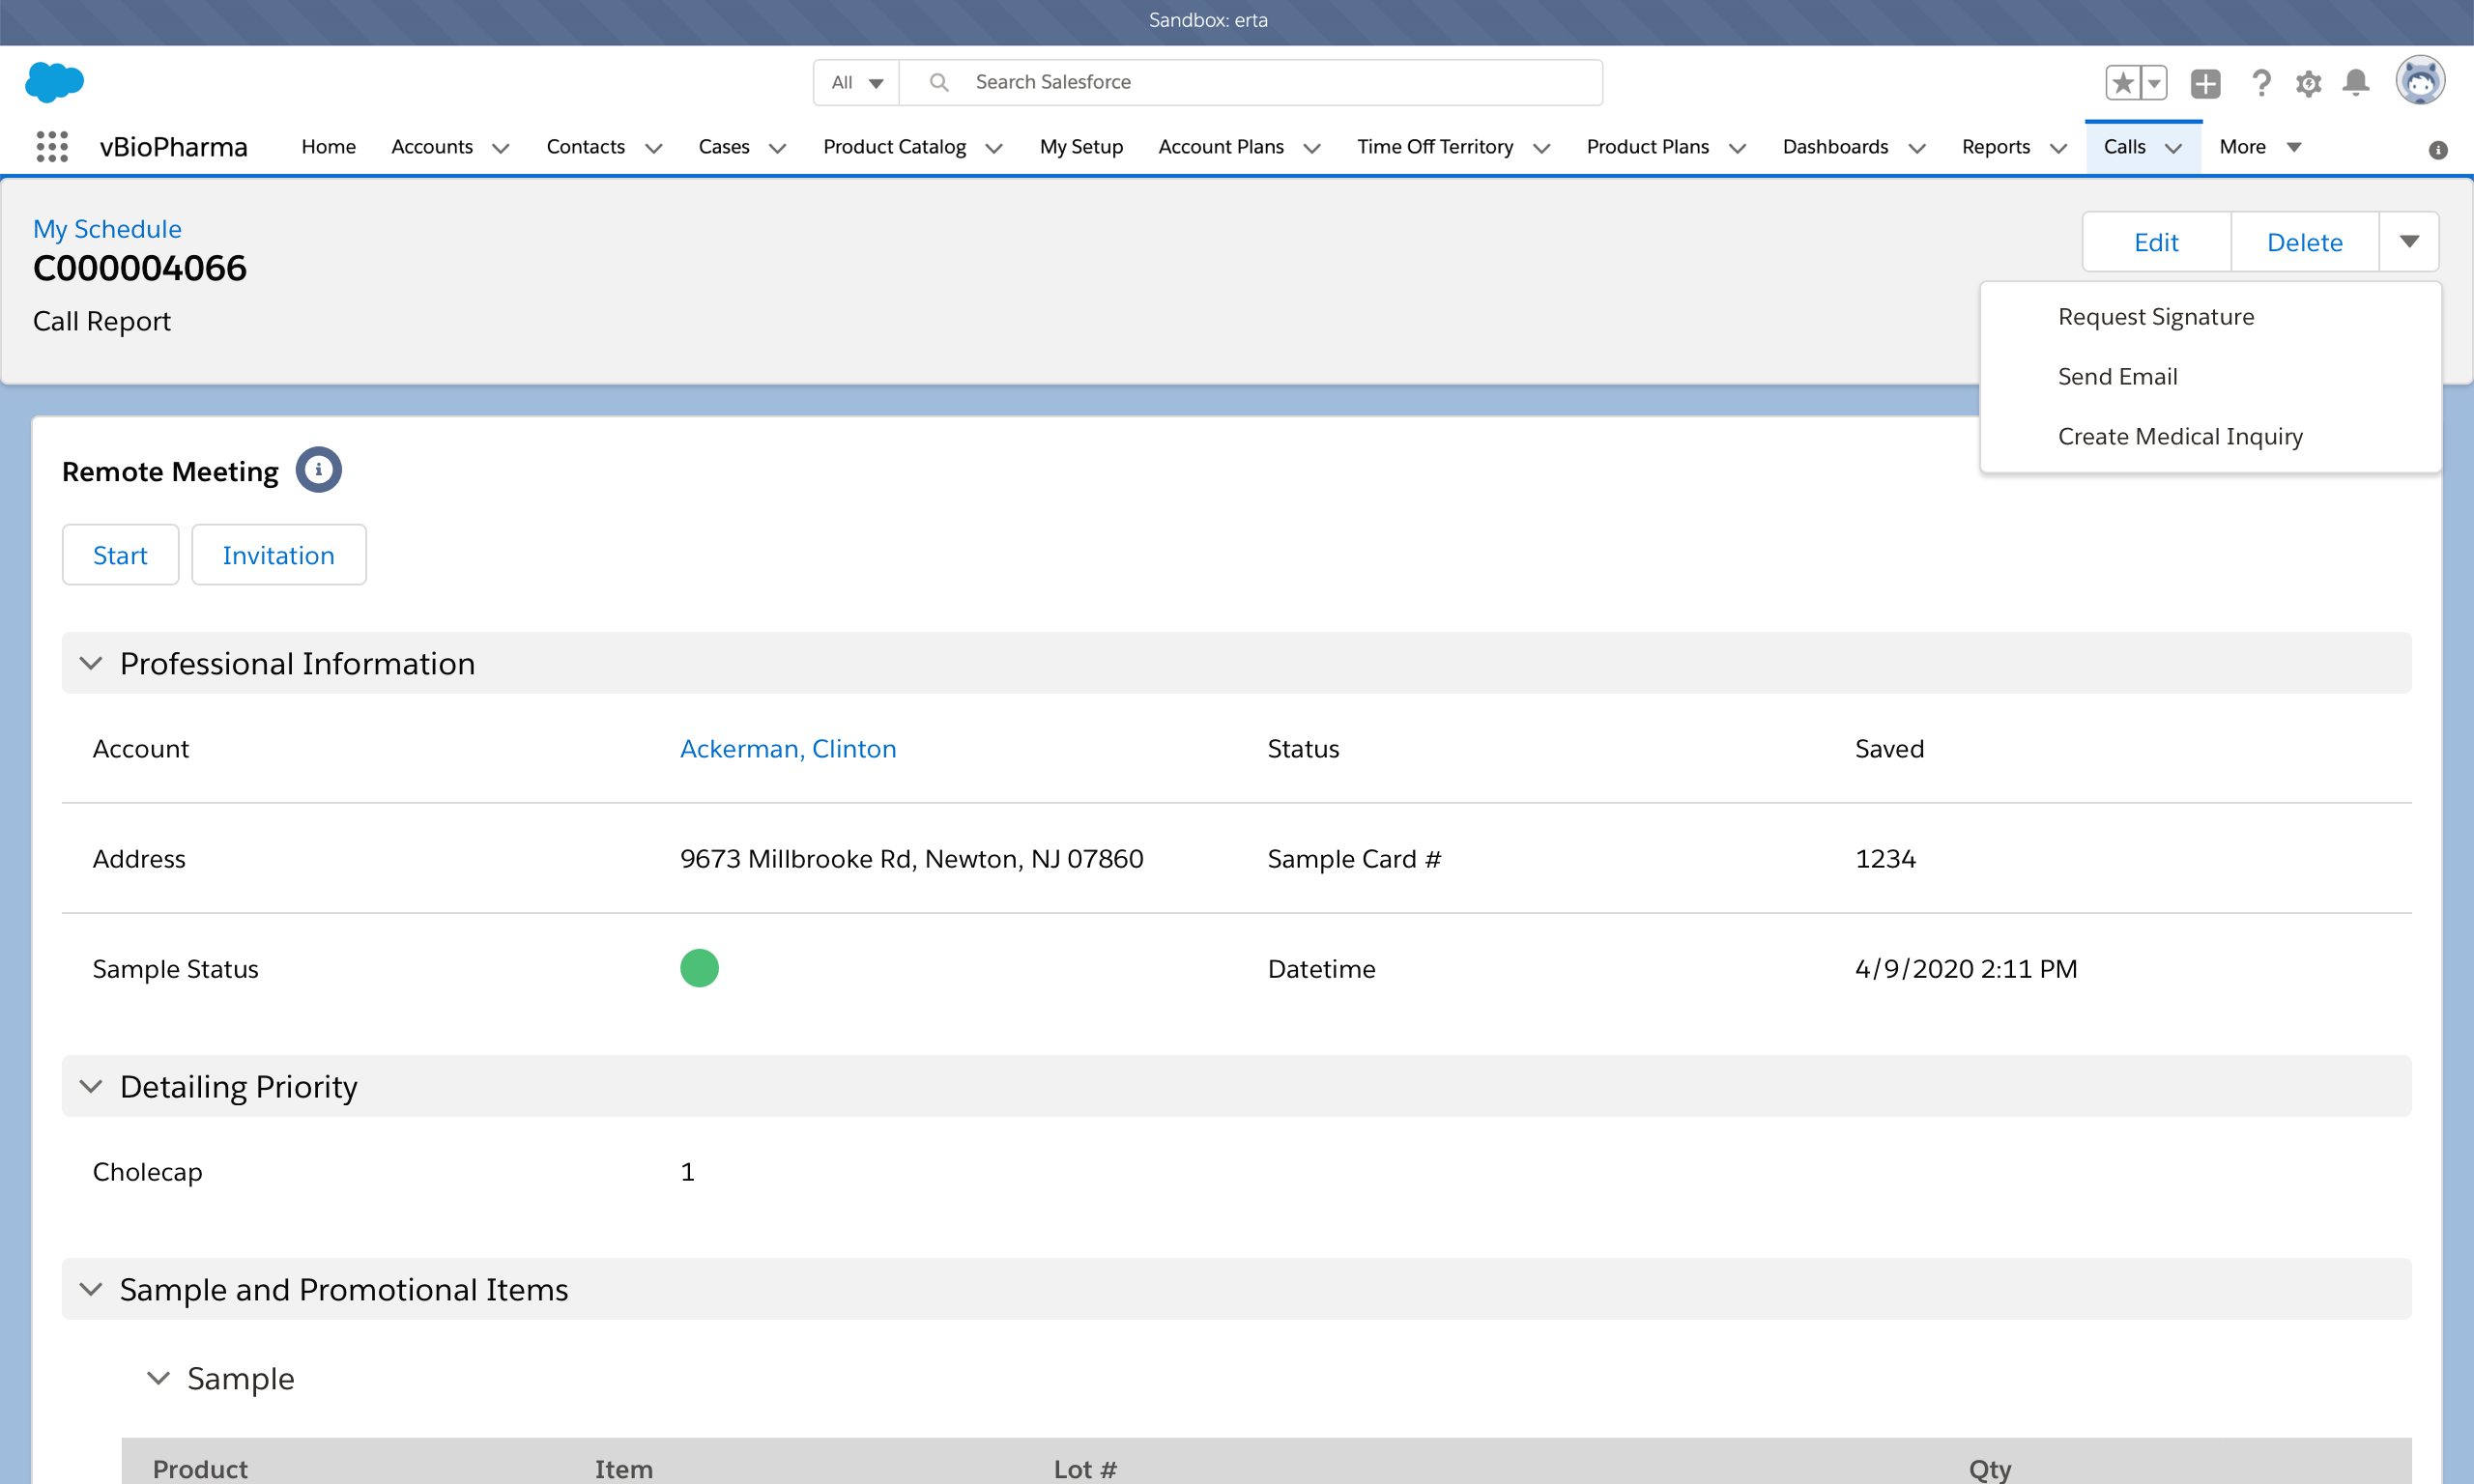Open the search scope All dropdown
The image size is (2474, 1484).
pos(857,82)
